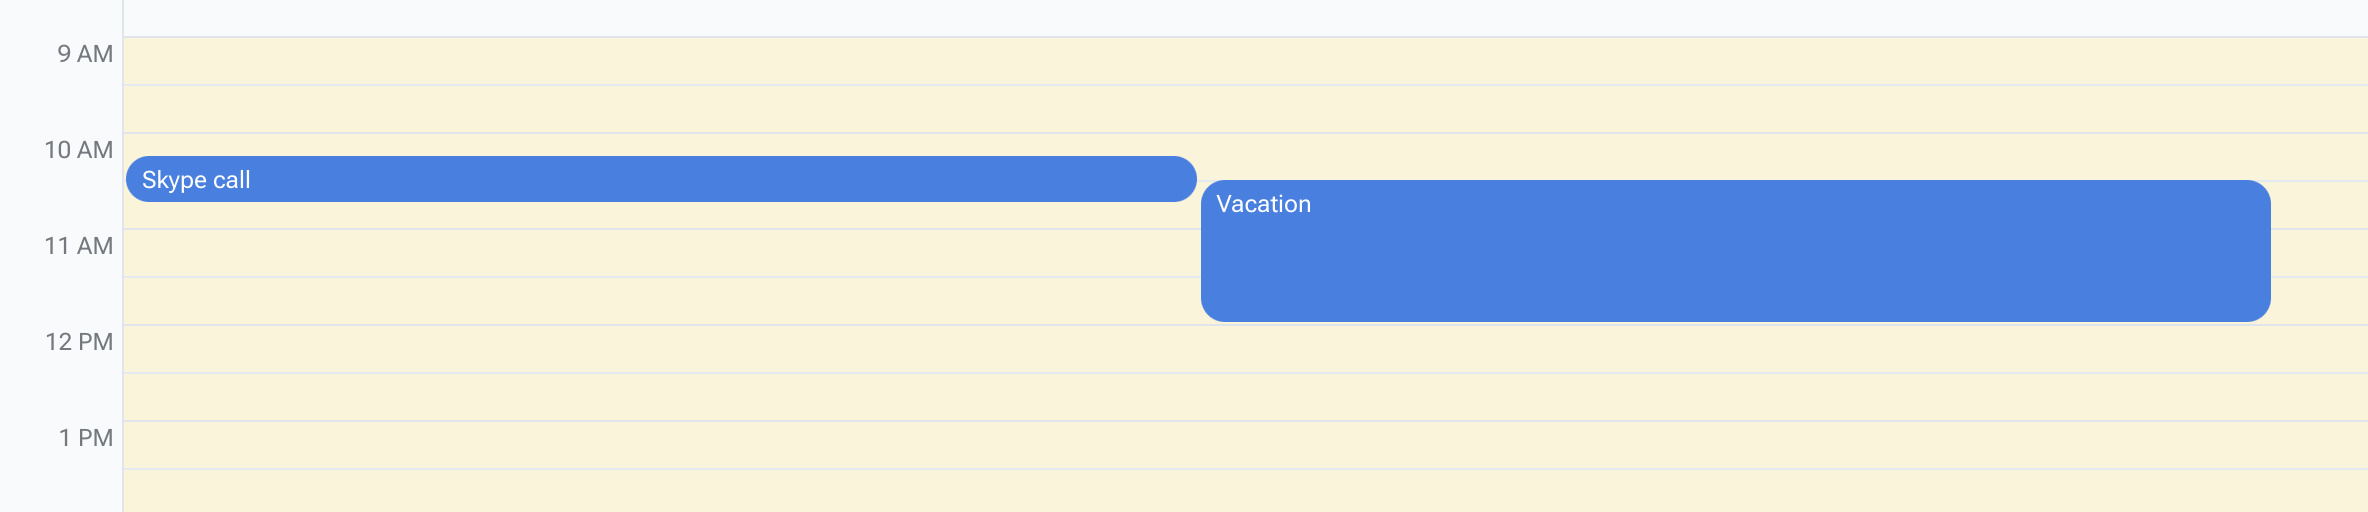Select the empty 9 AM time slot
This screenshot has height=512, width=2368.
pos(1245,61)
